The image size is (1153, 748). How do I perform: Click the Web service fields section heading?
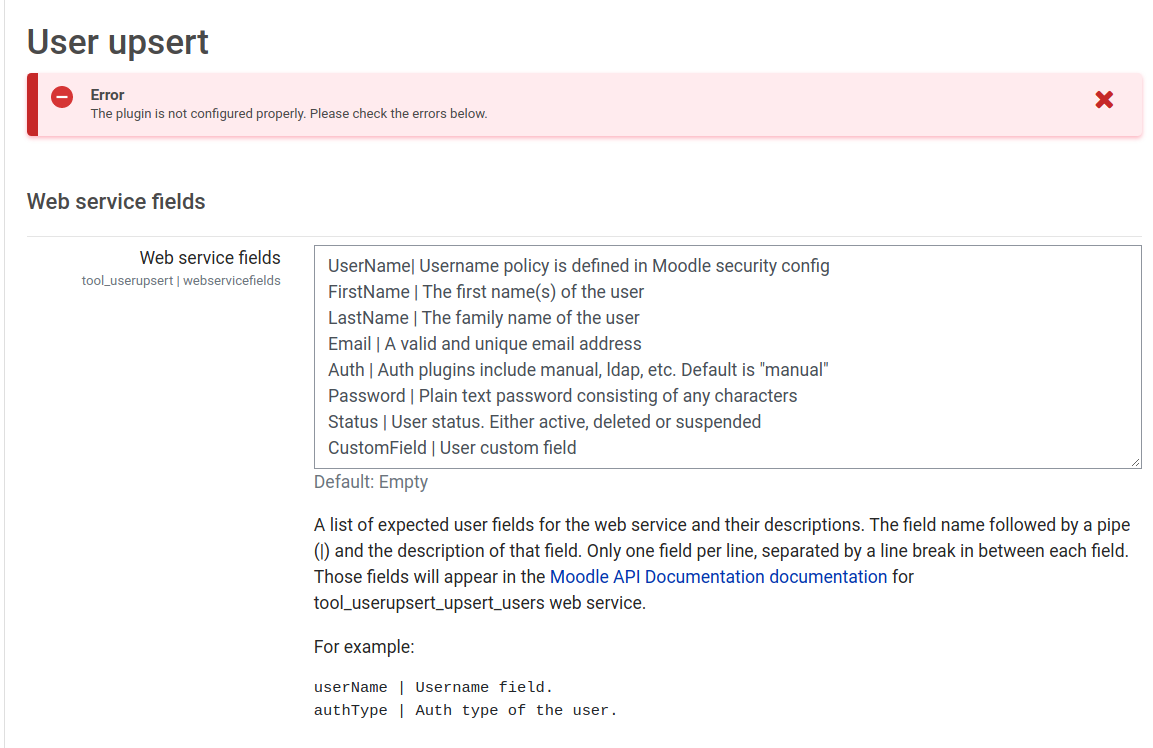click(116, 202)
